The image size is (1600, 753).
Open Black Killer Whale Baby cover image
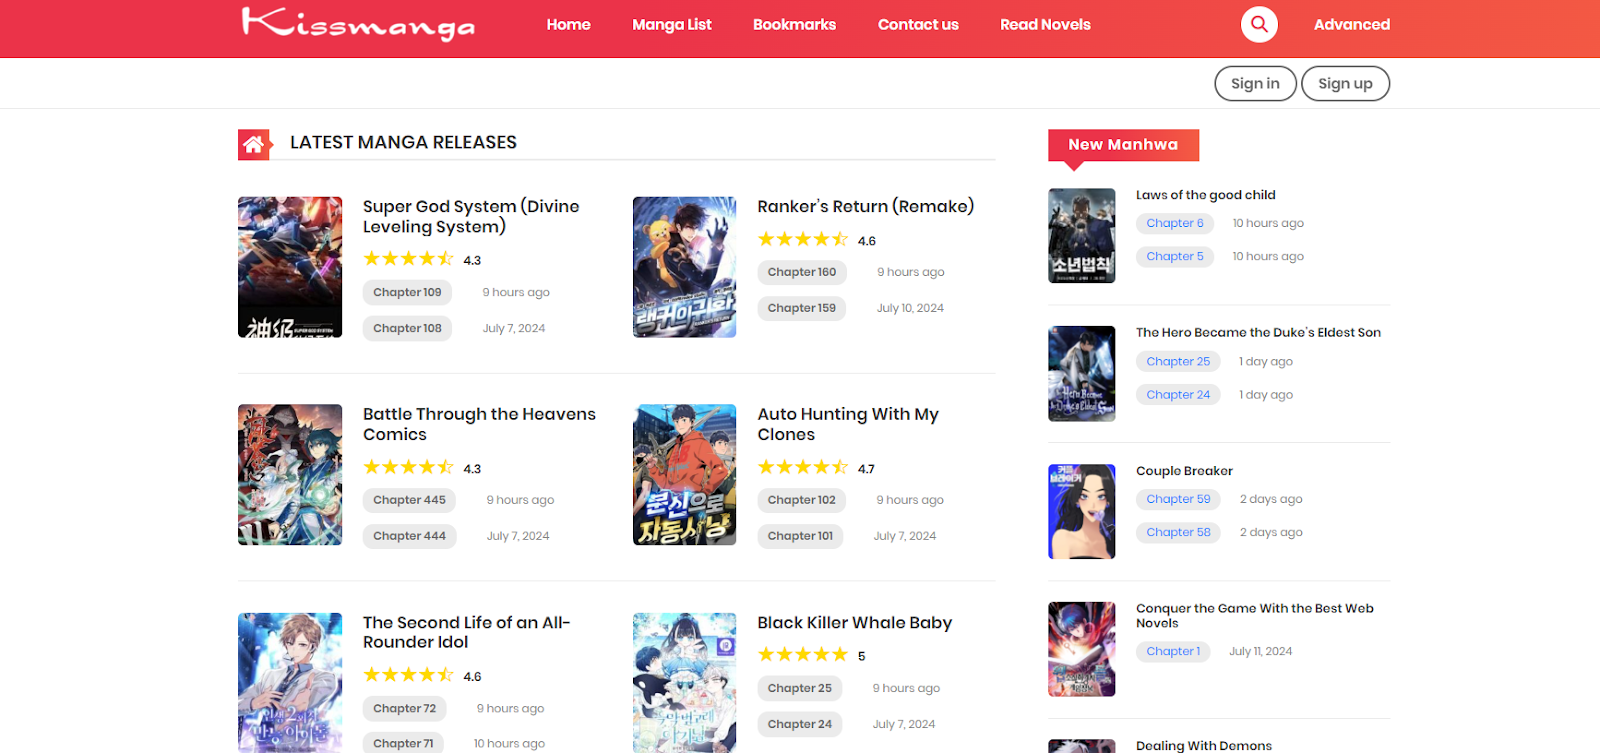pos(685,683)
